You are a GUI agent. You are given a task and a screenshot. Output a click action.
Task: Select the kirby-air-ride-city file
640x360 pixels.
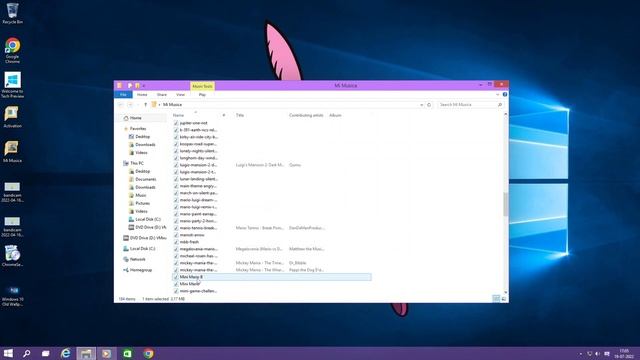pos(198,137)
